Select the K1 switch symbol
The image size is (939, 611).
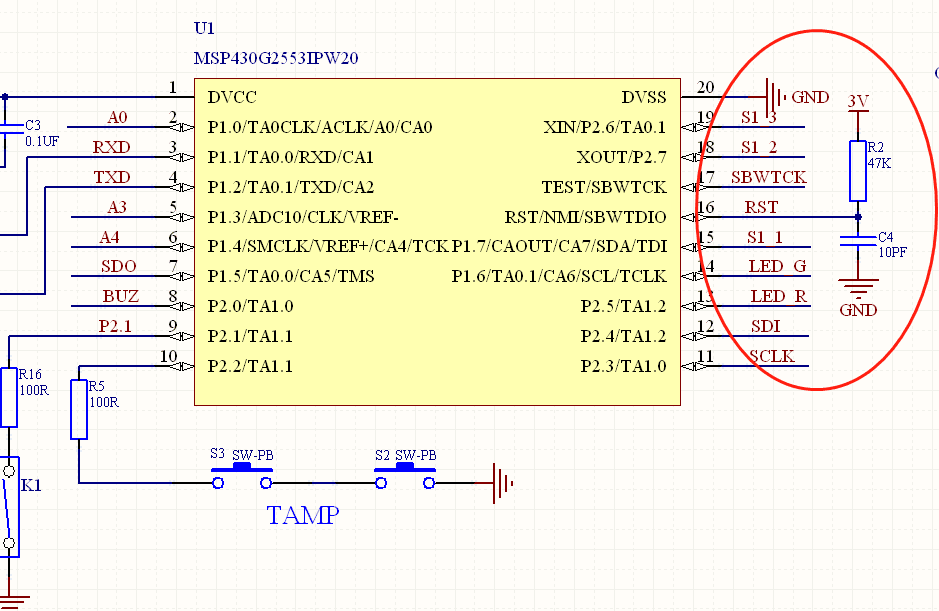pyautogui.click(x=10, y=507)
